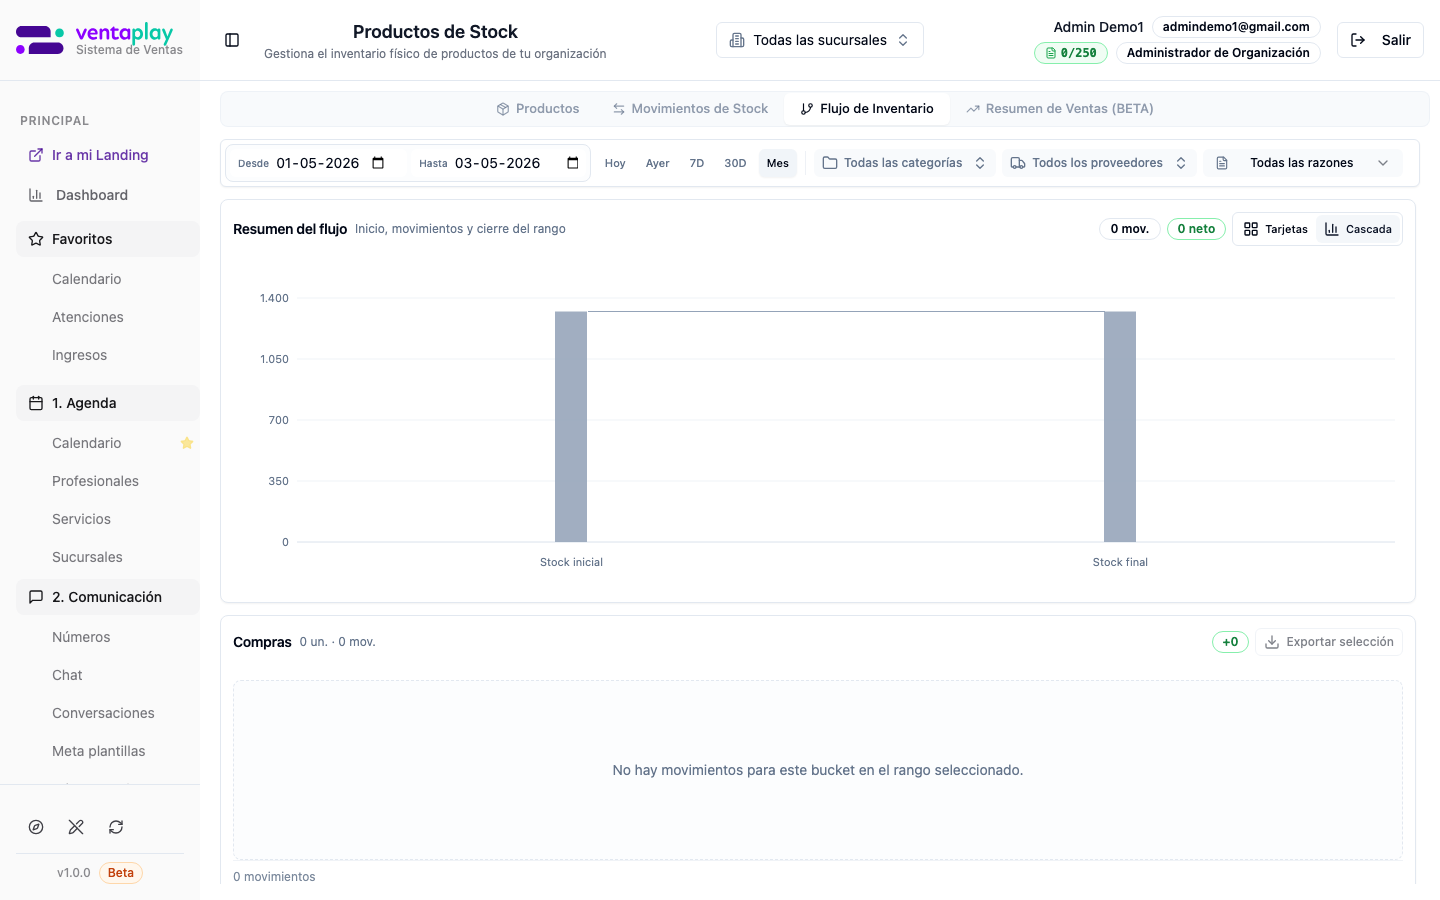Open the Todas las razones dropdown

[1303, 163]
